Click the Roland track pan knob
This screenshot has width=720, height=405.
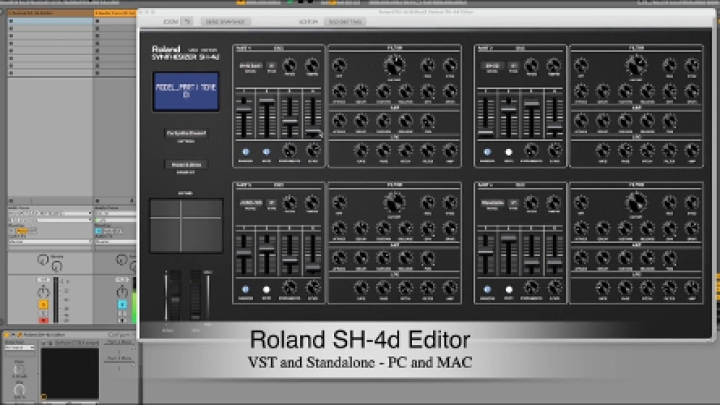coord(43,291)
